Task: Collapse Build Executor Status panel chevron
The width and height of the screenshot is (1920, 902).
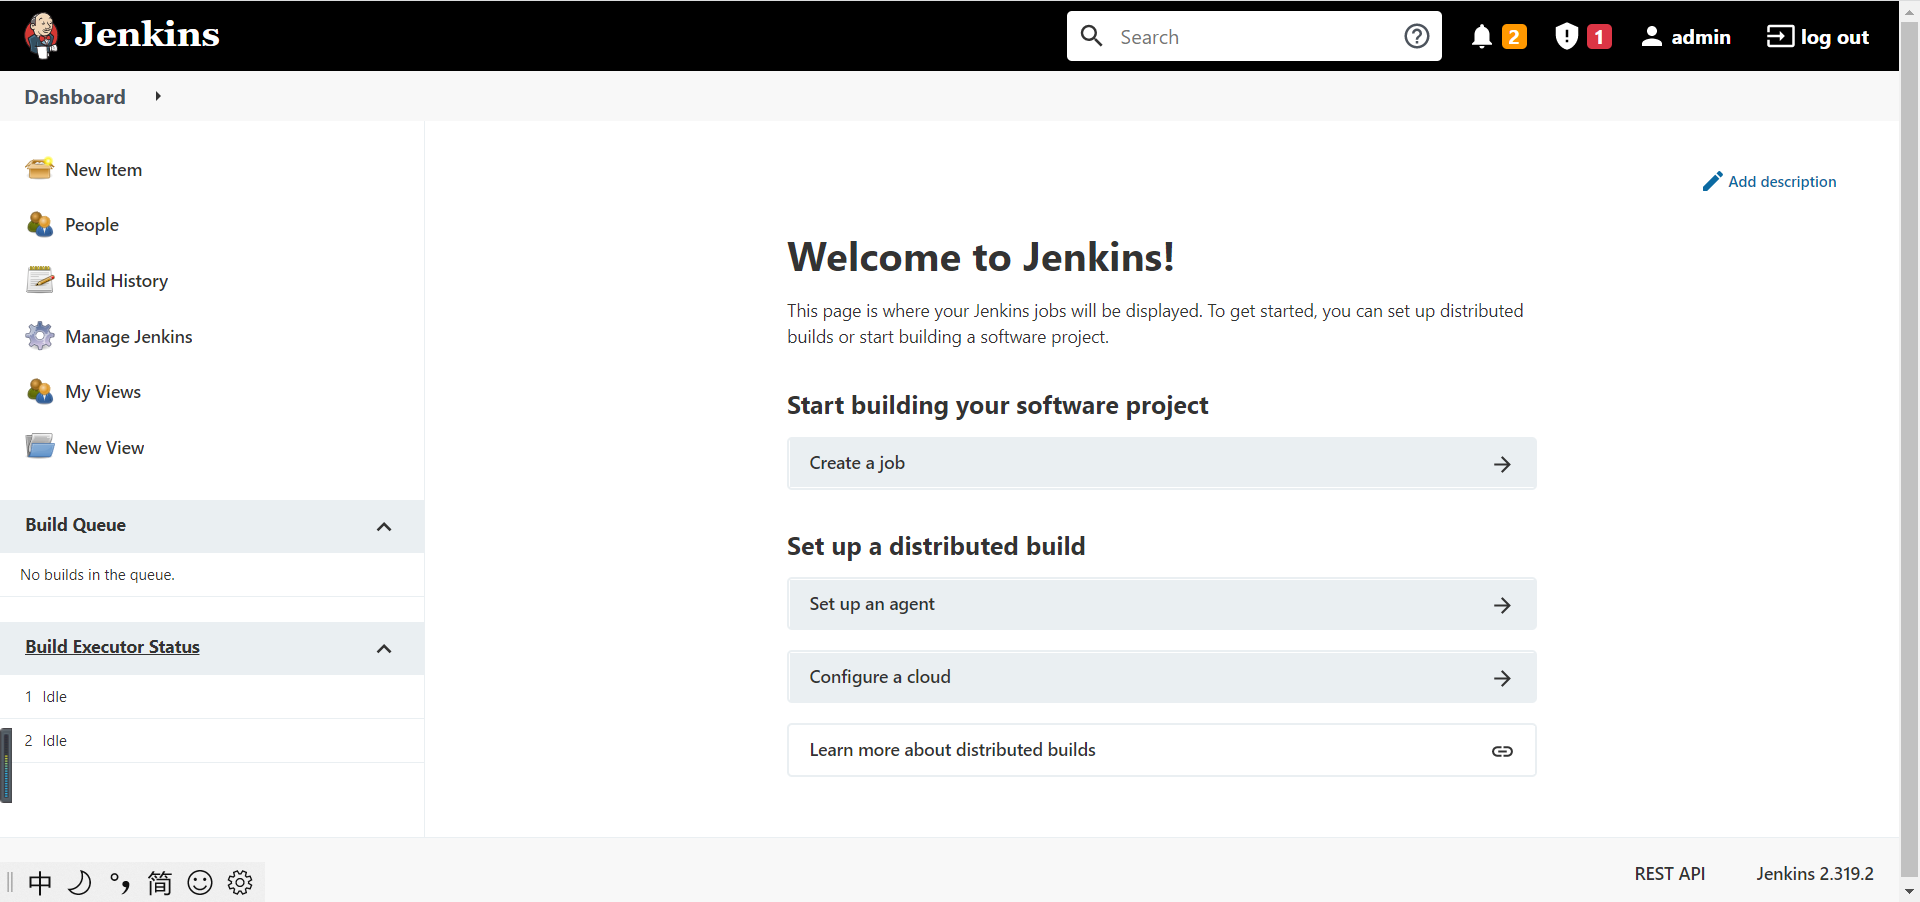Action: (384, 648)
